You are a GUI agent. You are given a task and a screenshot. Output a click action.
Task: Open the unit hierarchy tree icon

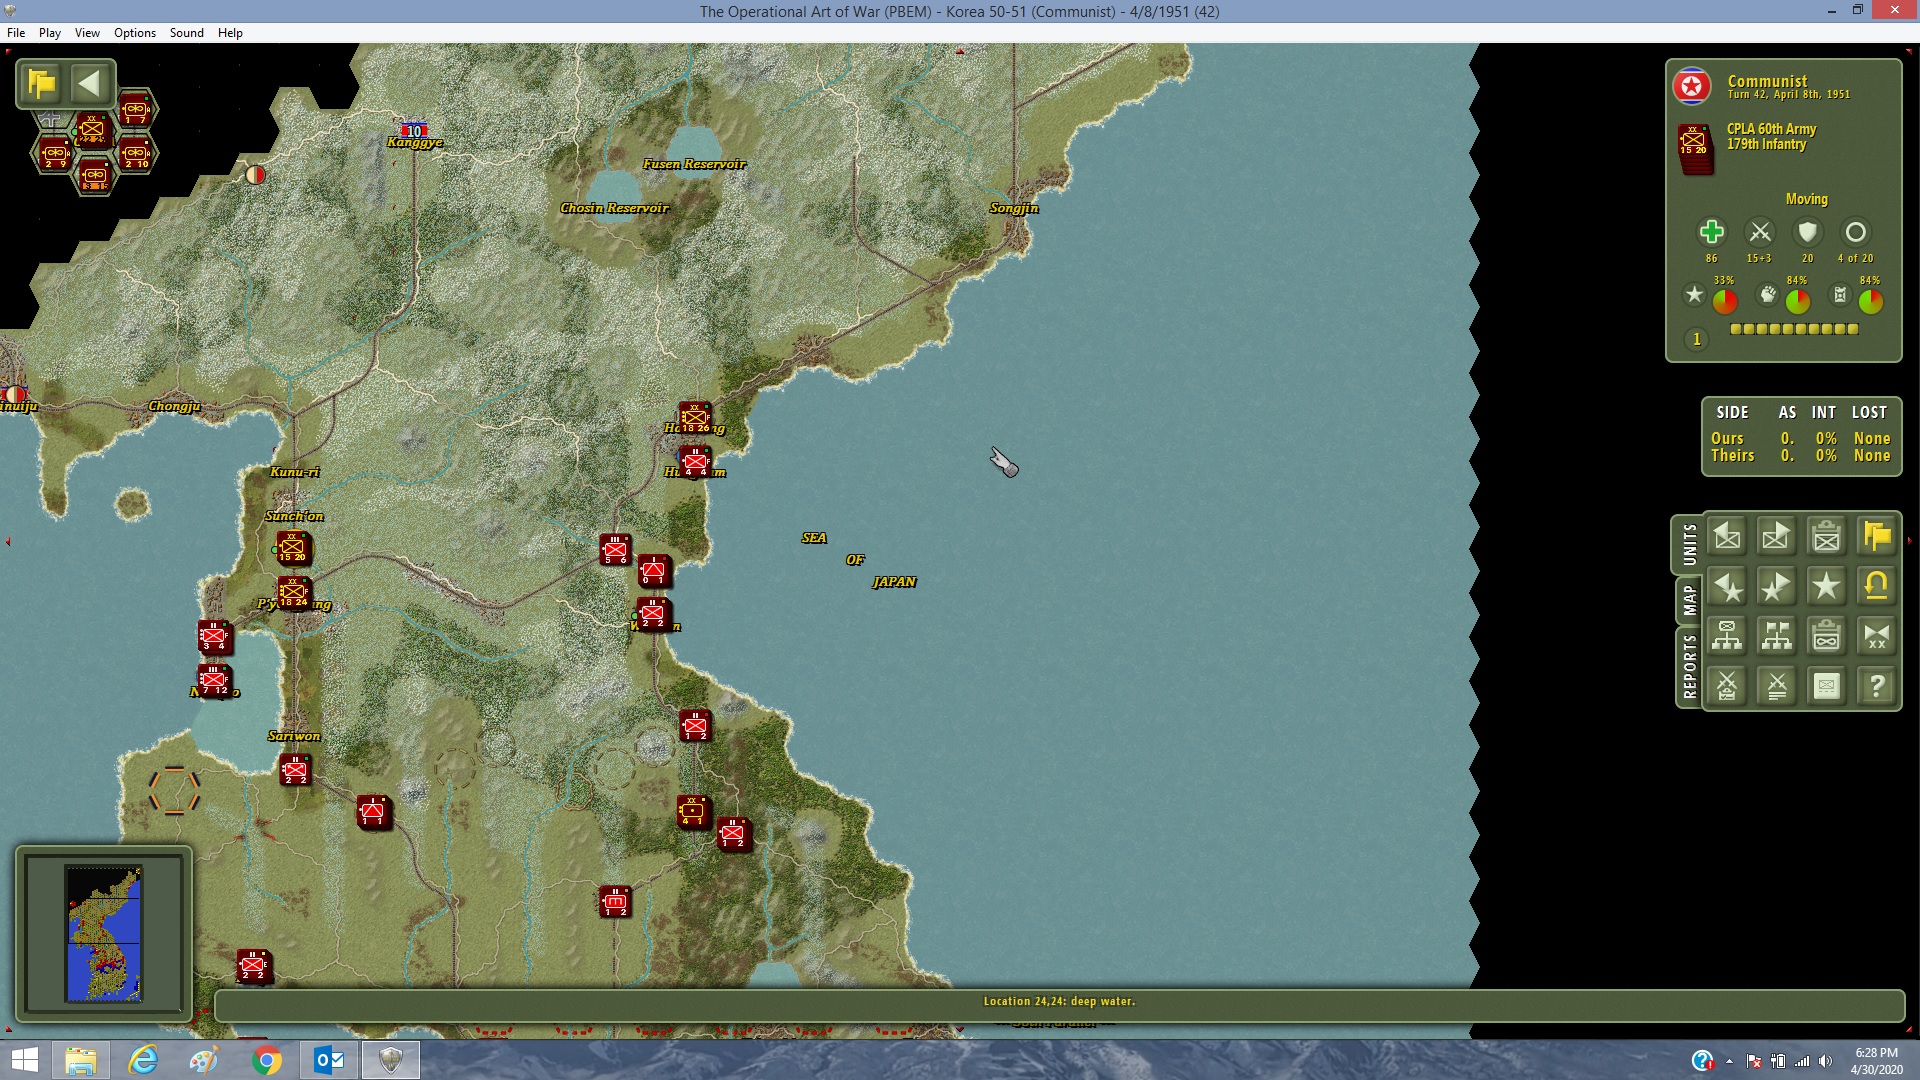(1727, 636)
